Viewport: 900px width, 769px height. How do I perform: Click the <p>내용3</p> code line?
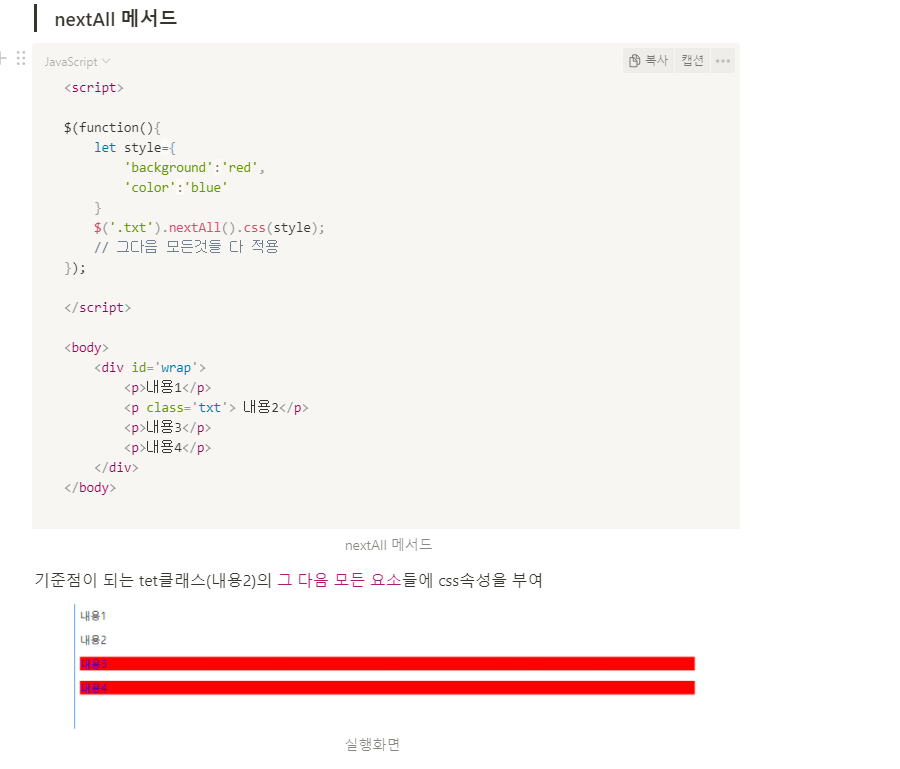[x=168, y=428]
